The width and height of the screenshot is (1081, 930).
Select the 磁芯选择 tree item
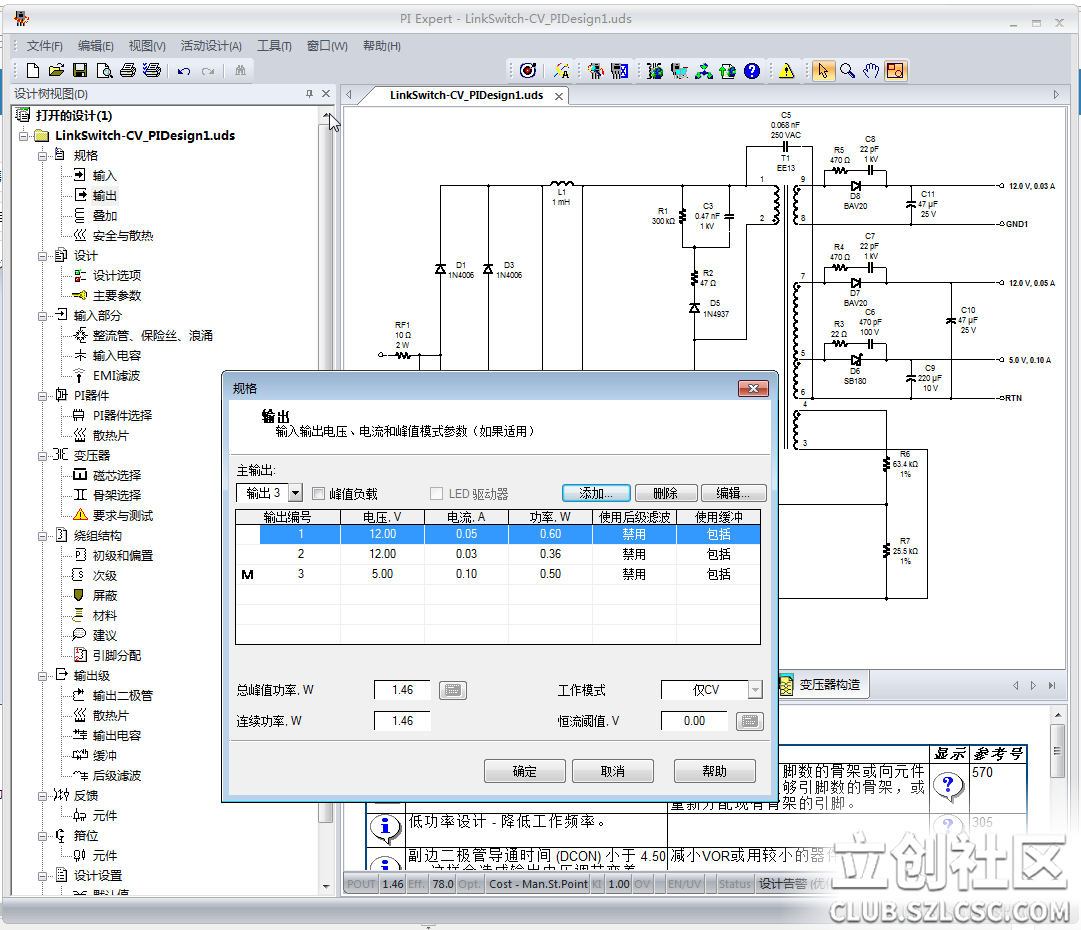(117, 476)
